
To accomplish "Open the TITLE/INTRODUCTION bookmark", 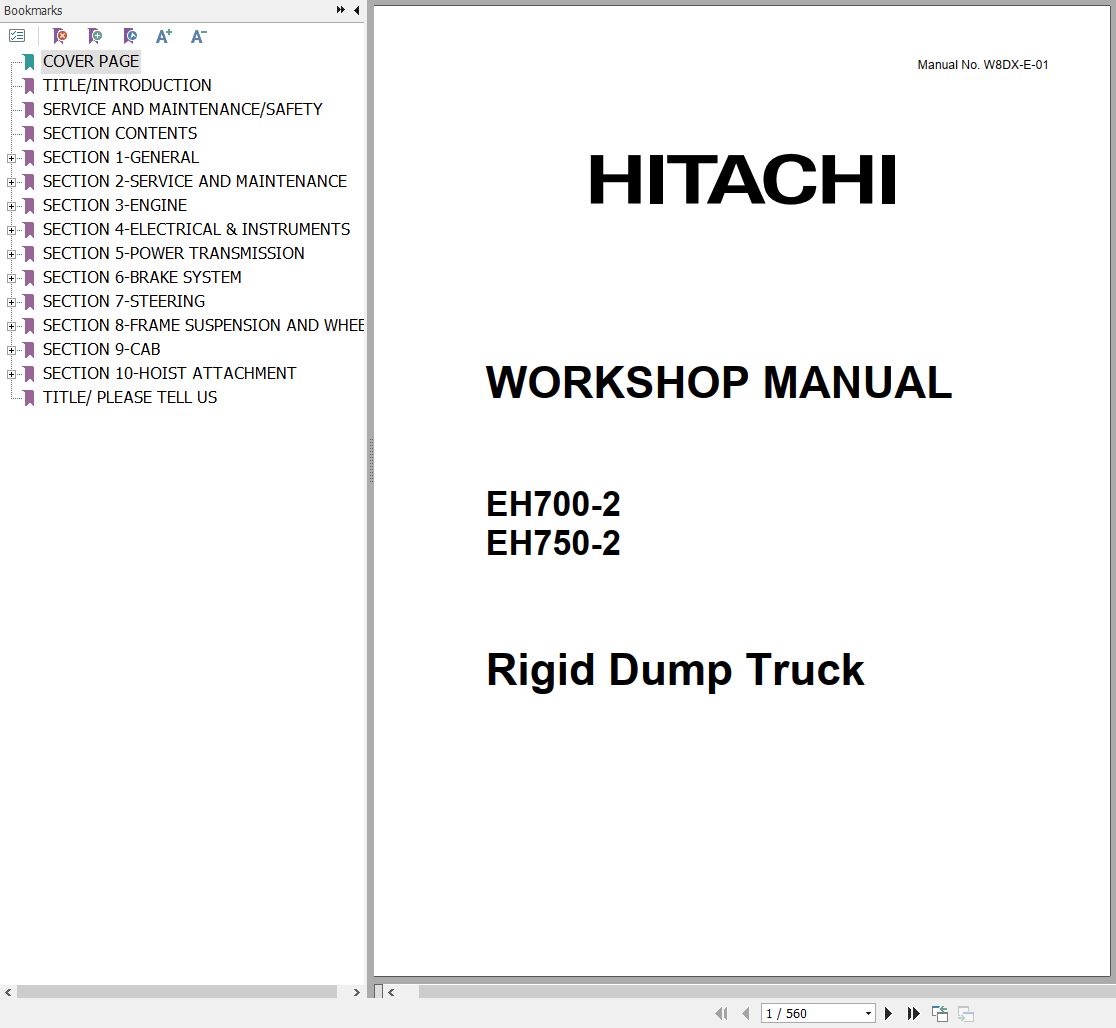I will tap(127, 85).
